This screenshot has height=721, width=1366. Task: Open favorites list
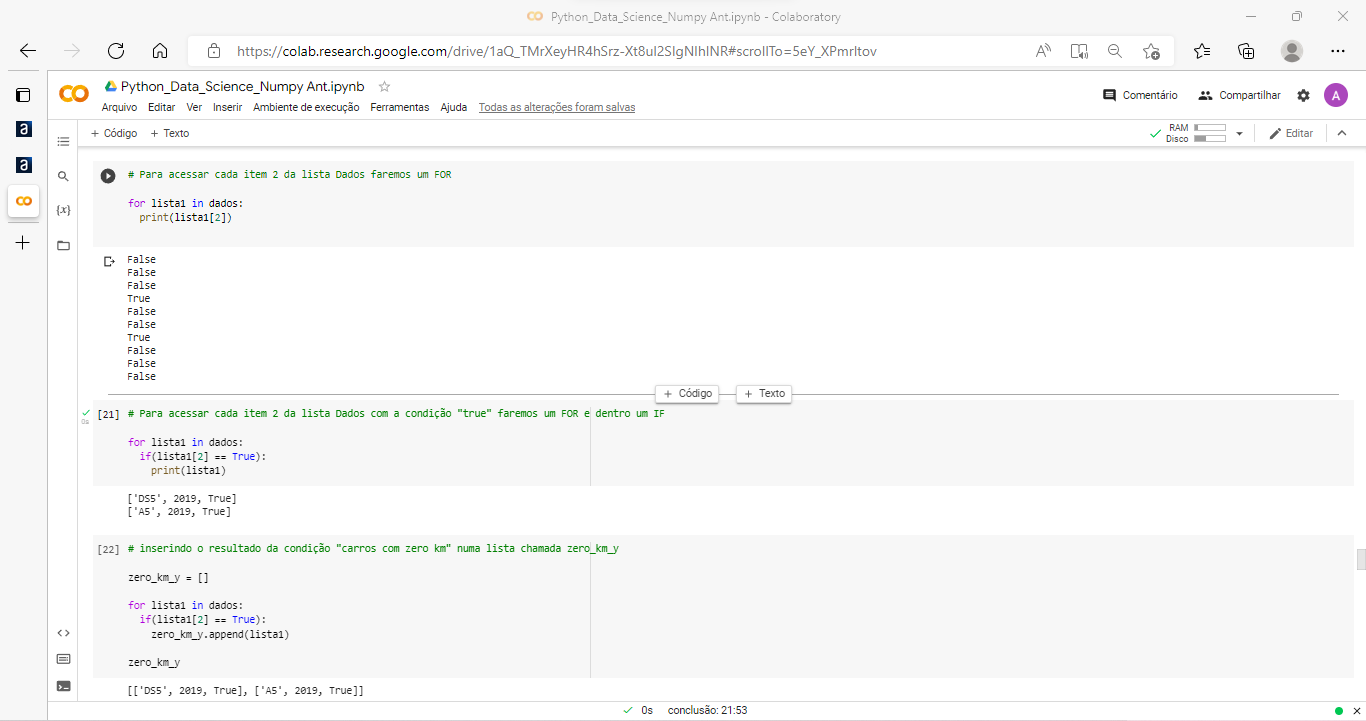pos(1202,51)
